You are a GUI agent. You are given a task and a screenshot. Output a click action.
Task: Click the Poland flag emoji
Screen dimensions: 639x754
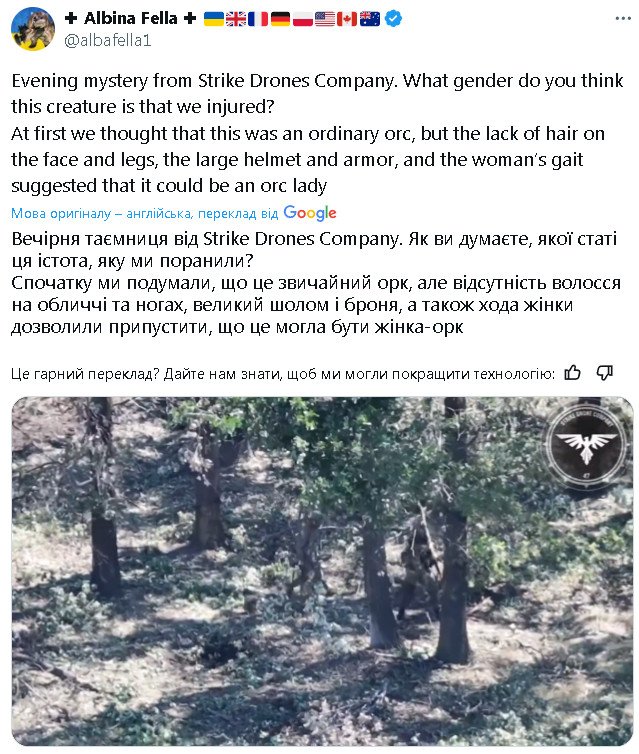[302, 18]
